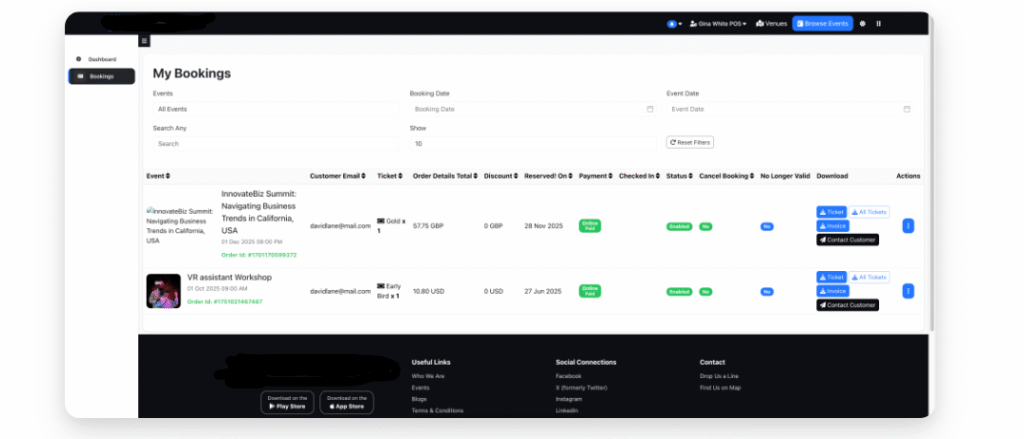
Task: Click the pause icon in top bar
Action: pyautogui.click(x=879, y=23)
